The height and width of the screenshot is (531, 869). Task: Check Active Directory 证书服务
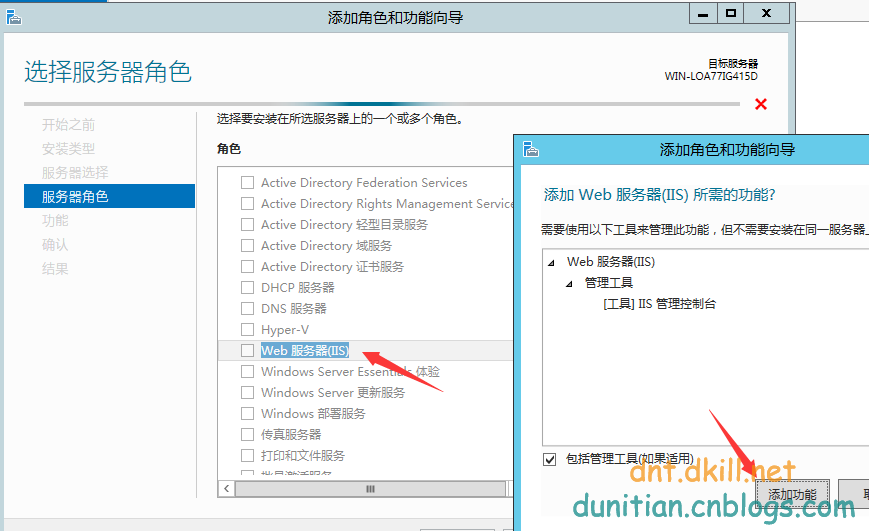pos(248,267)
